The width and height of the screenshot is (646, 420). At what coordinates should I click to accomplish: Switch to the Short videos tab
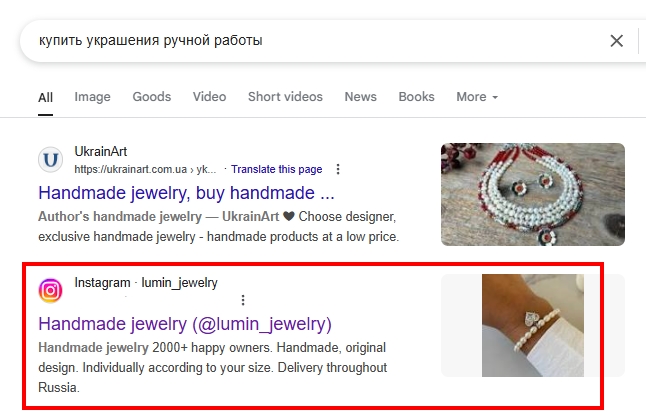click(285, 97)
